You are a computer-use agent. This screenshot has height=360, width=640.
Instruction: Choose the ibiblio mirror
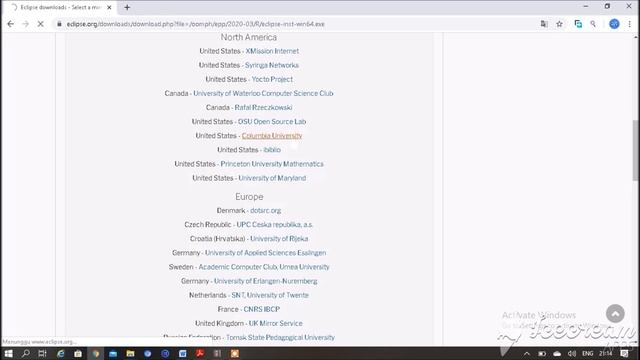(x=272, y=150)
